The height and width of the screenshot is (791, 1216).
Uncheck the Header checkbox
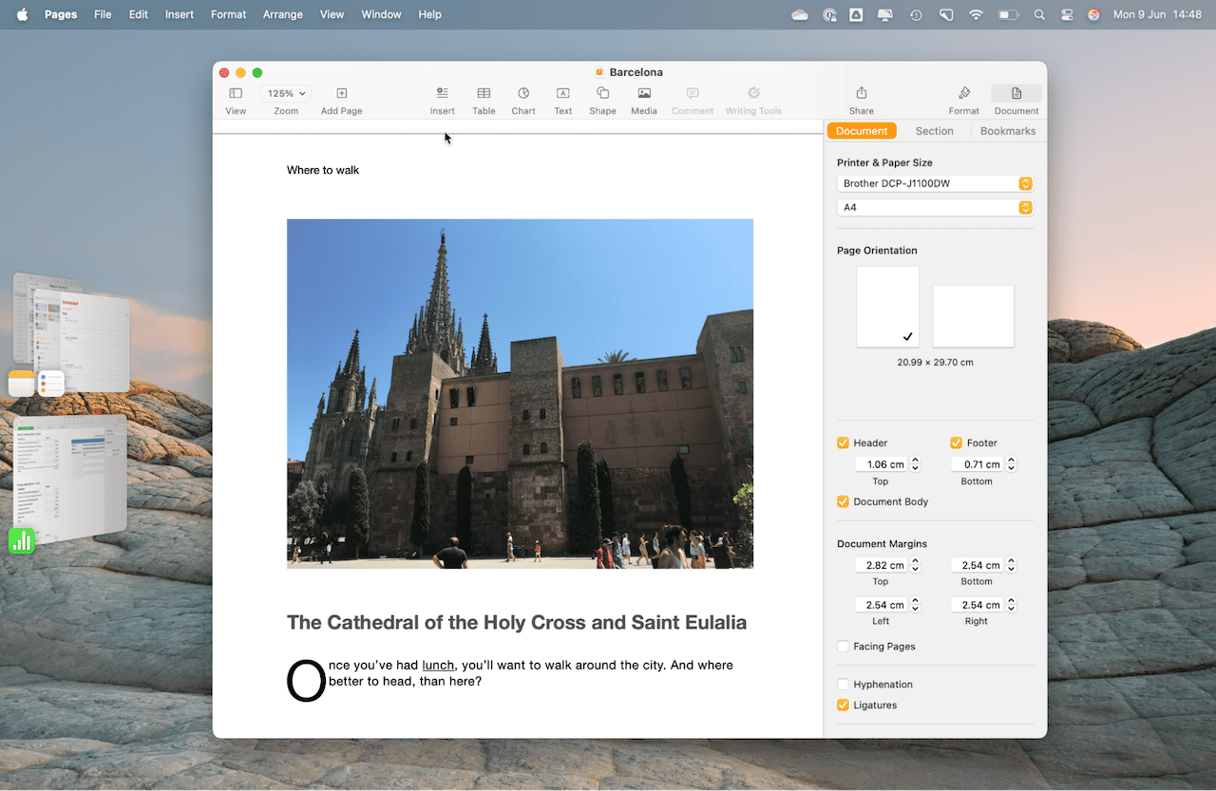[x=843, y=443]
